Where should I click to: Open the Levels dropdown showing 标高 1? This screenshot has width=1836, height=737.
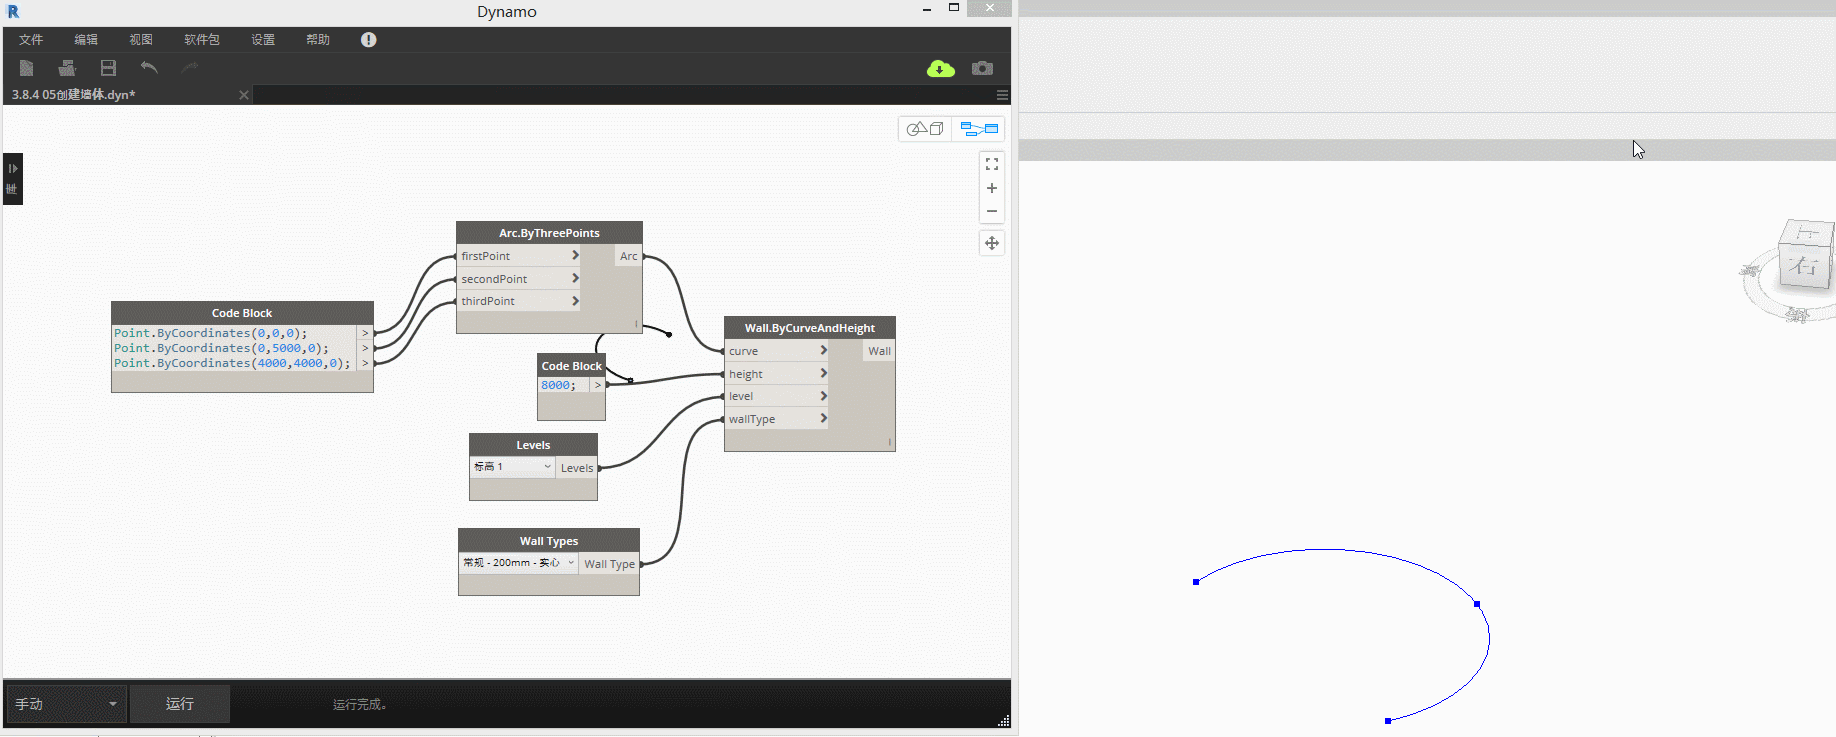(512, 467)
